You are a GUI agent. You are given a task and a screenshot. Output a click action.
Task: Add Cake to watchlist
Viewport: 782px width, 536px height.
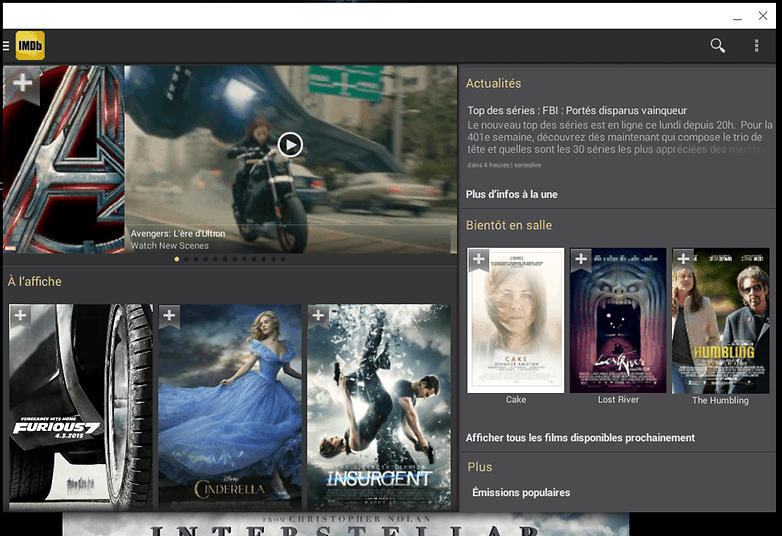(479, 259)
